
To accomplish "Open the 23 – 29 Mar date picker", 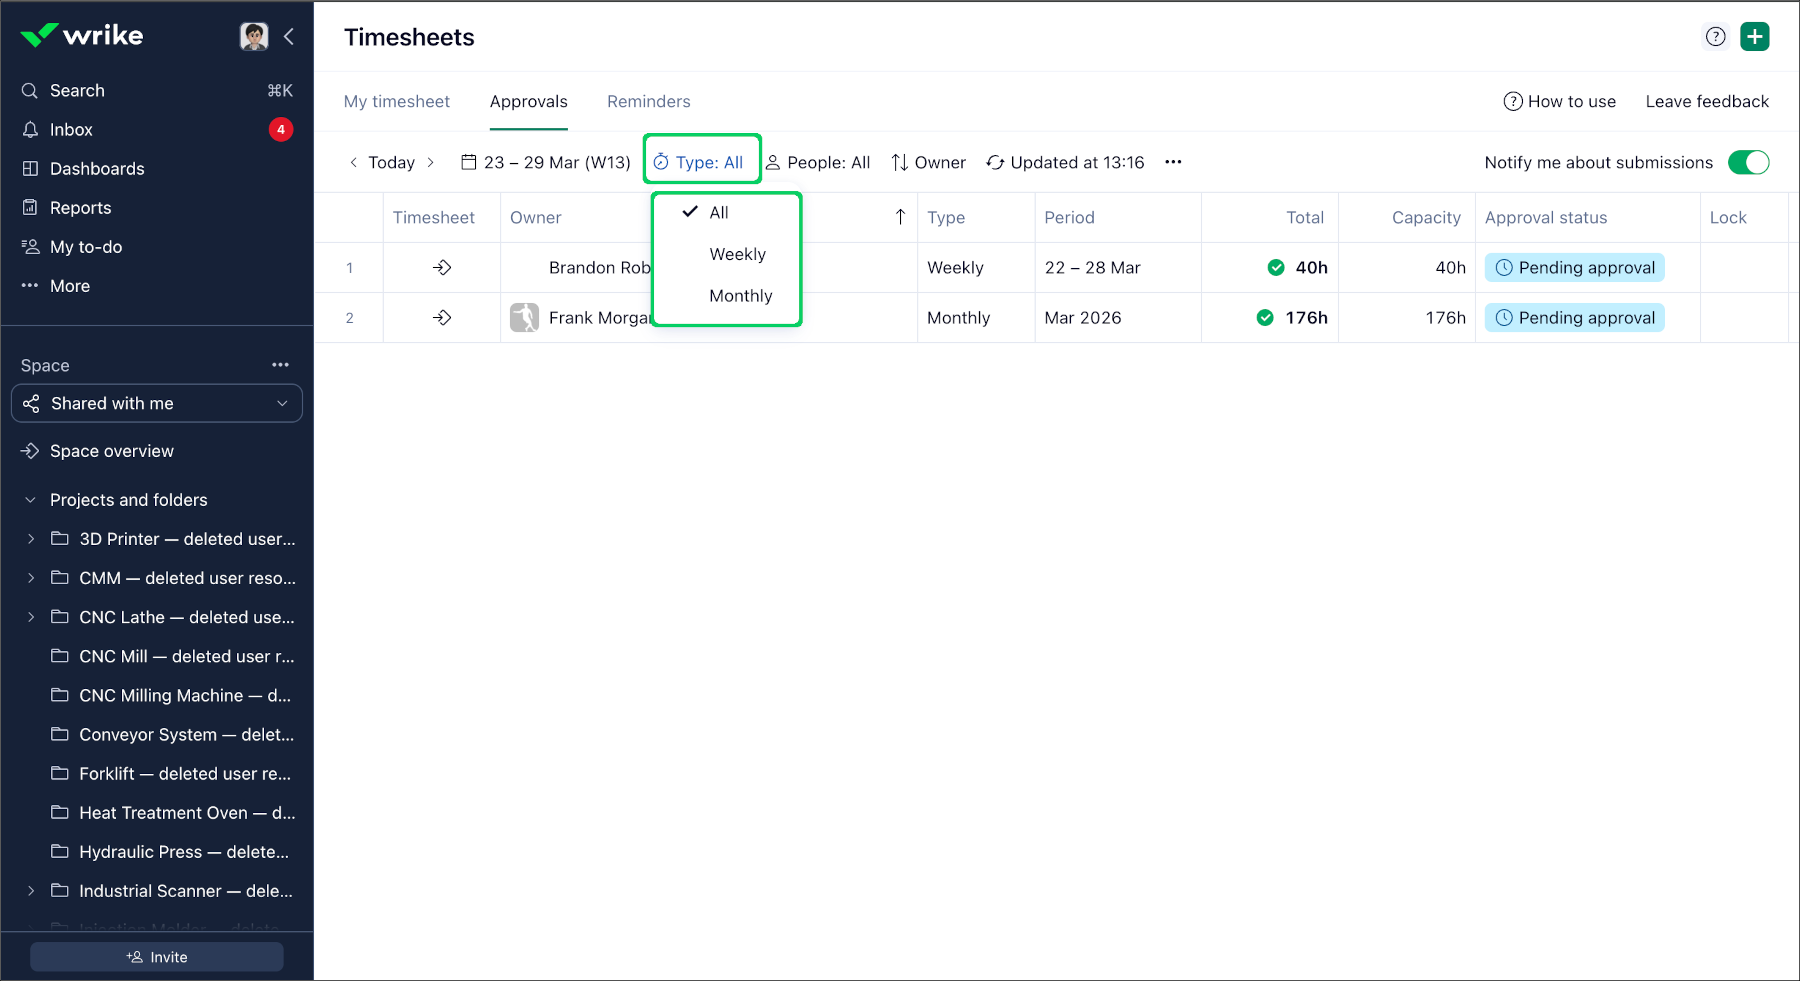I will point(546,162).
